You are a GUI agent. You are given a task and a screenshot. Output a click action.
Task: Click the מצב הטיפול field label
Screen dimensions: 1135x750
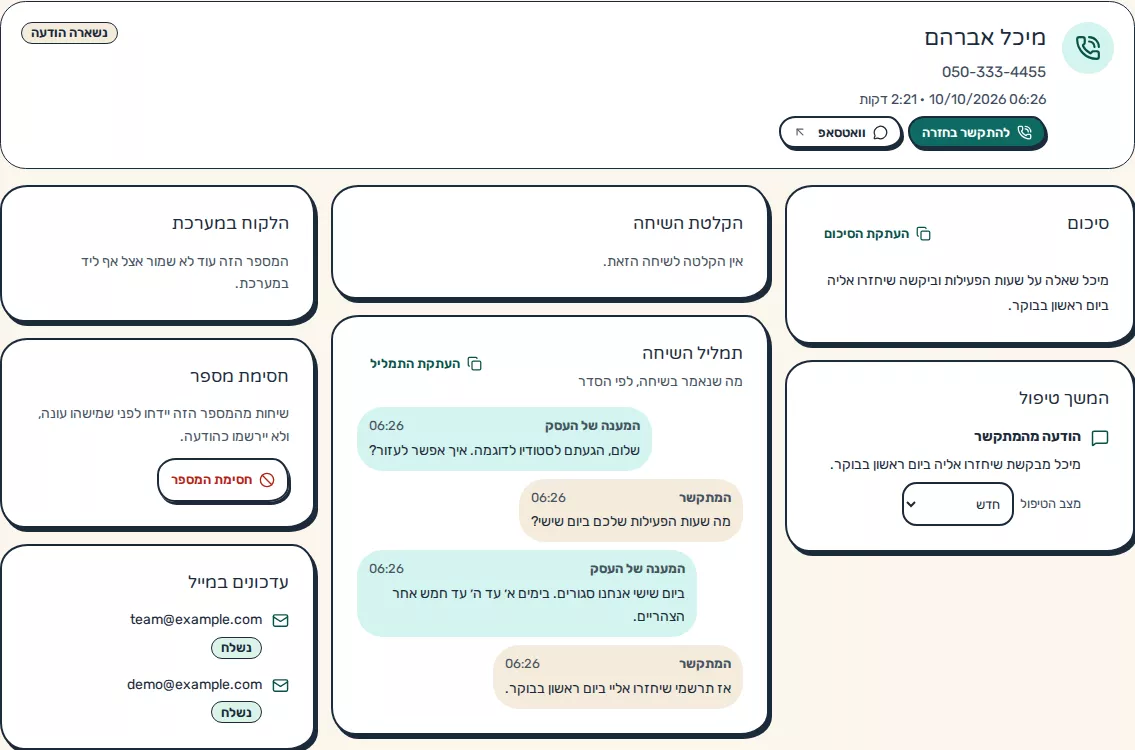coord(1050,504)
